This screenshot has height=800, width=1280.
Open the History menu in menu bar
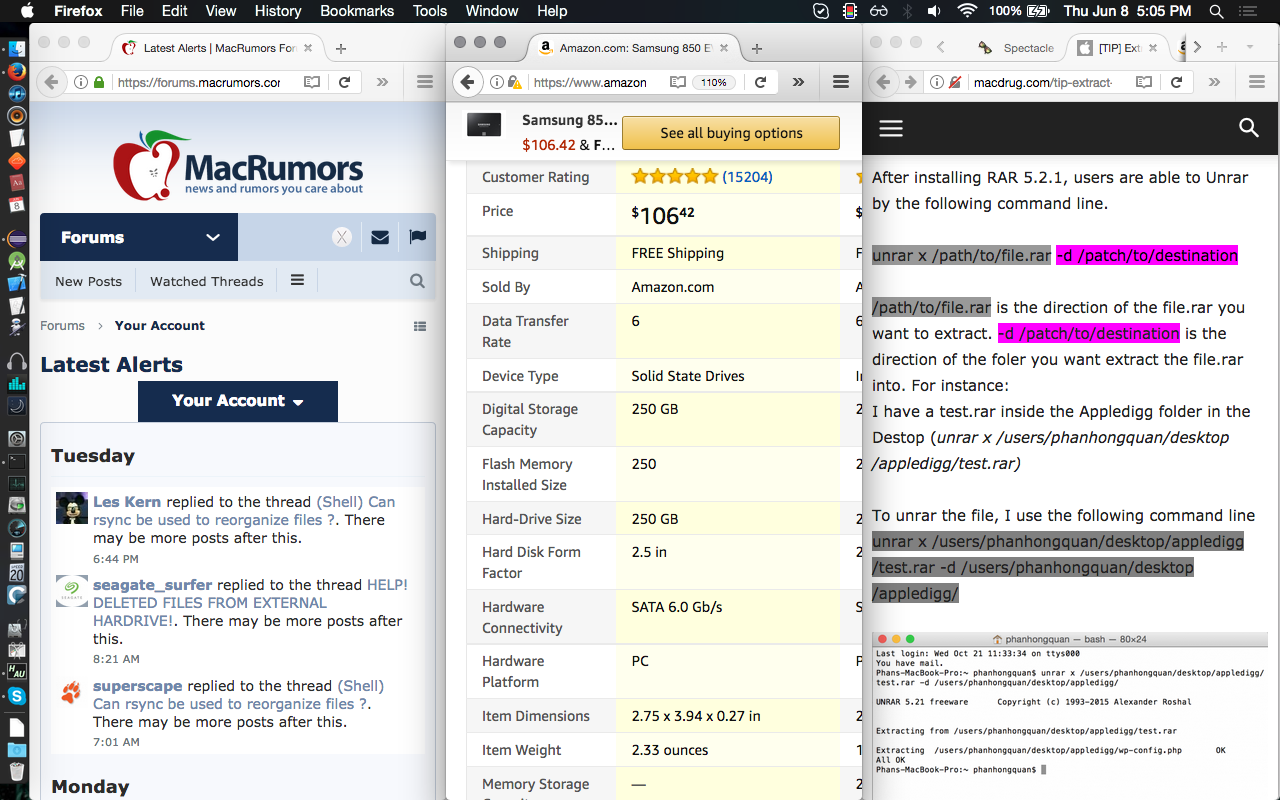tap(278, 11)
